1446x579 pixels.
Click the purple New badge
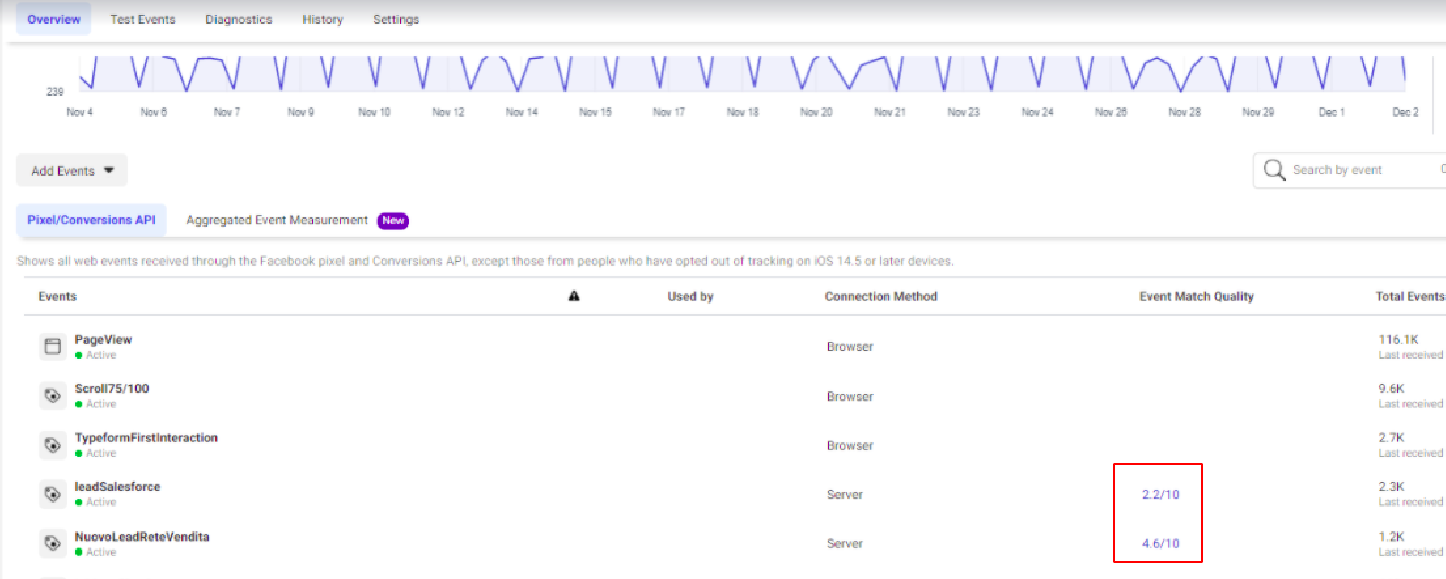[393, 221]
